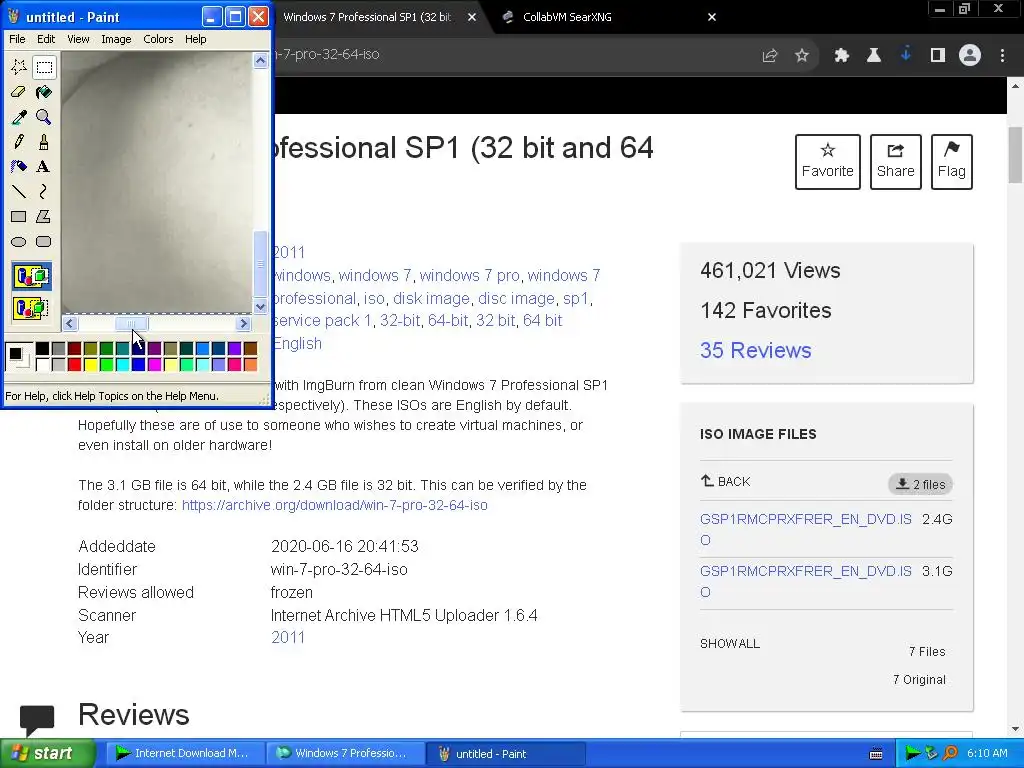Click the 'disk image' topic link
The width and height of the screenshot is (1024, 768).
[431, 298]
